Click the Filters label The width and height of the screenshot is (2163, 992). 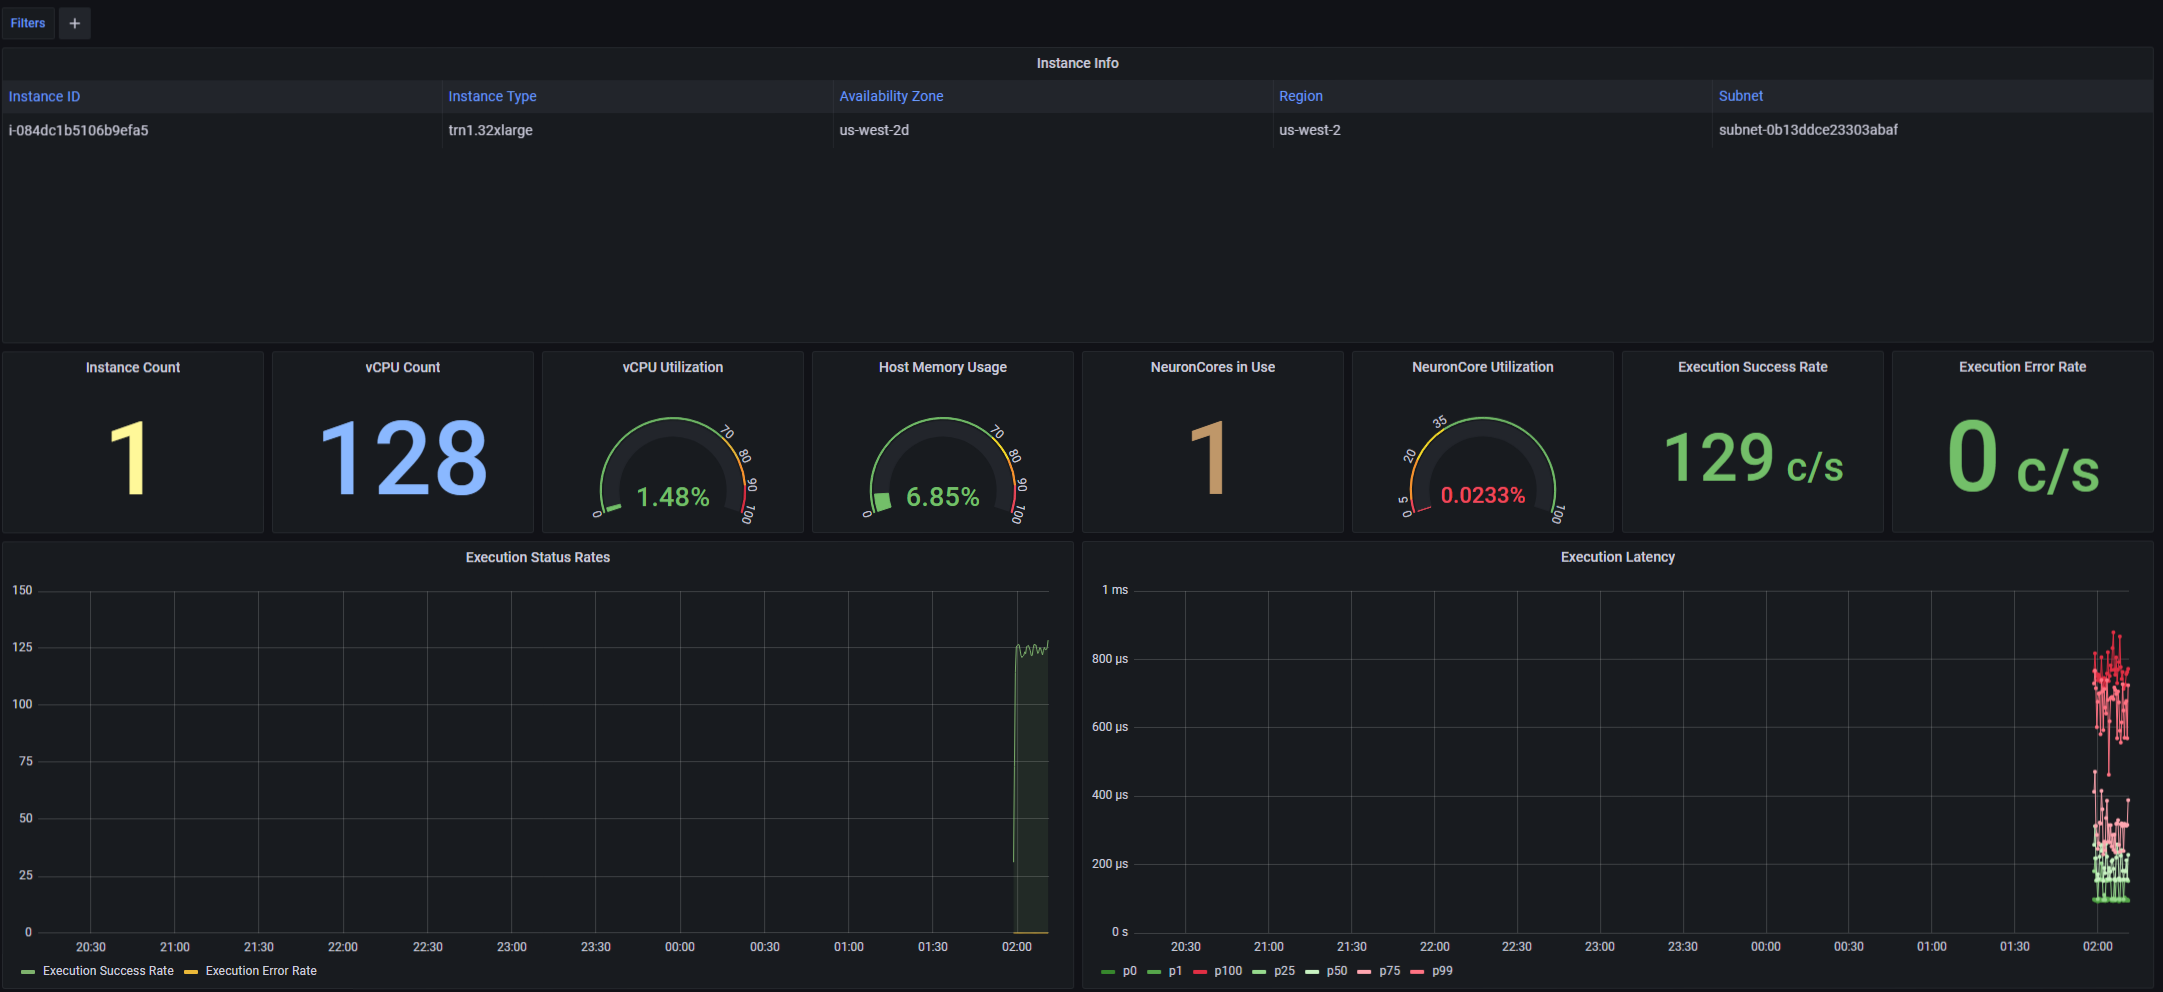coord(28,23)
